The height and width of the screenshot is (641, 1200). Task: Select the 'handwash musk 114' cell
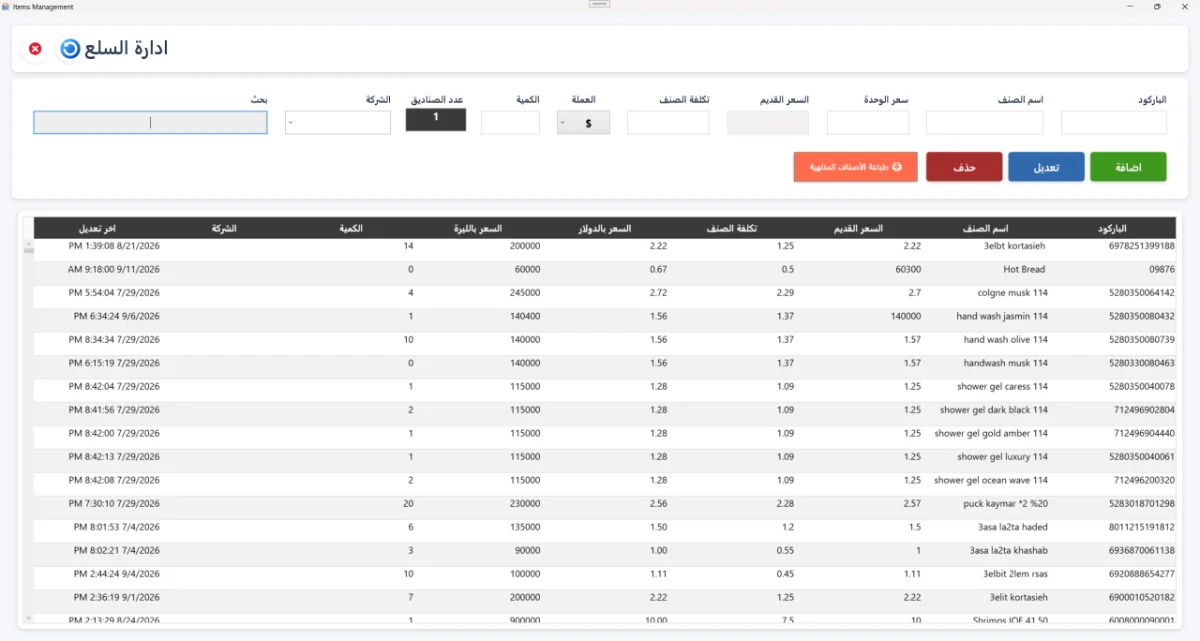(1006, 363)
